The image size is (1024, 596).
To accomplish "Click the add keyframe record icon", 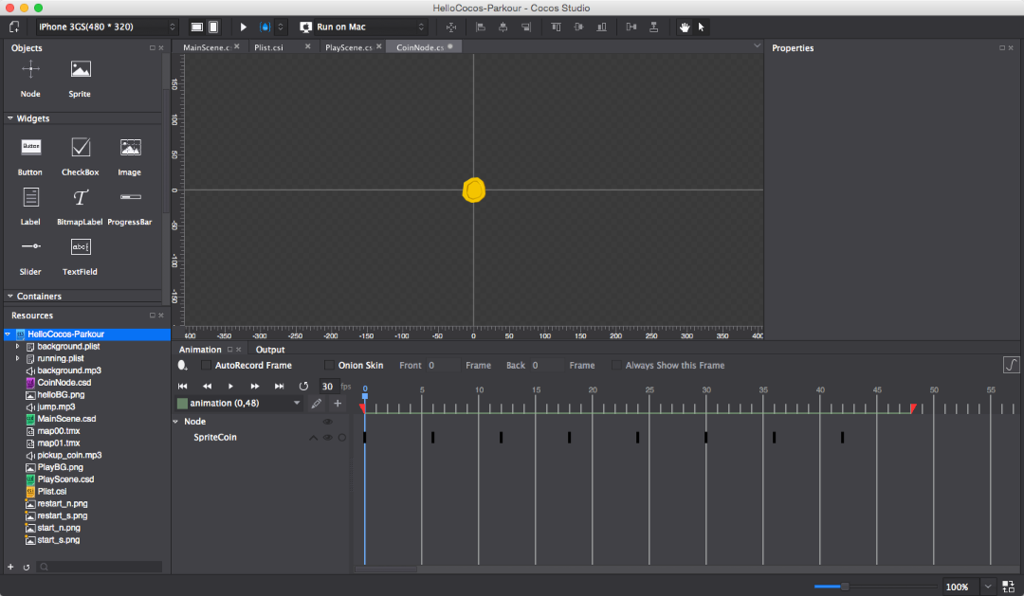I will (183, 365).
